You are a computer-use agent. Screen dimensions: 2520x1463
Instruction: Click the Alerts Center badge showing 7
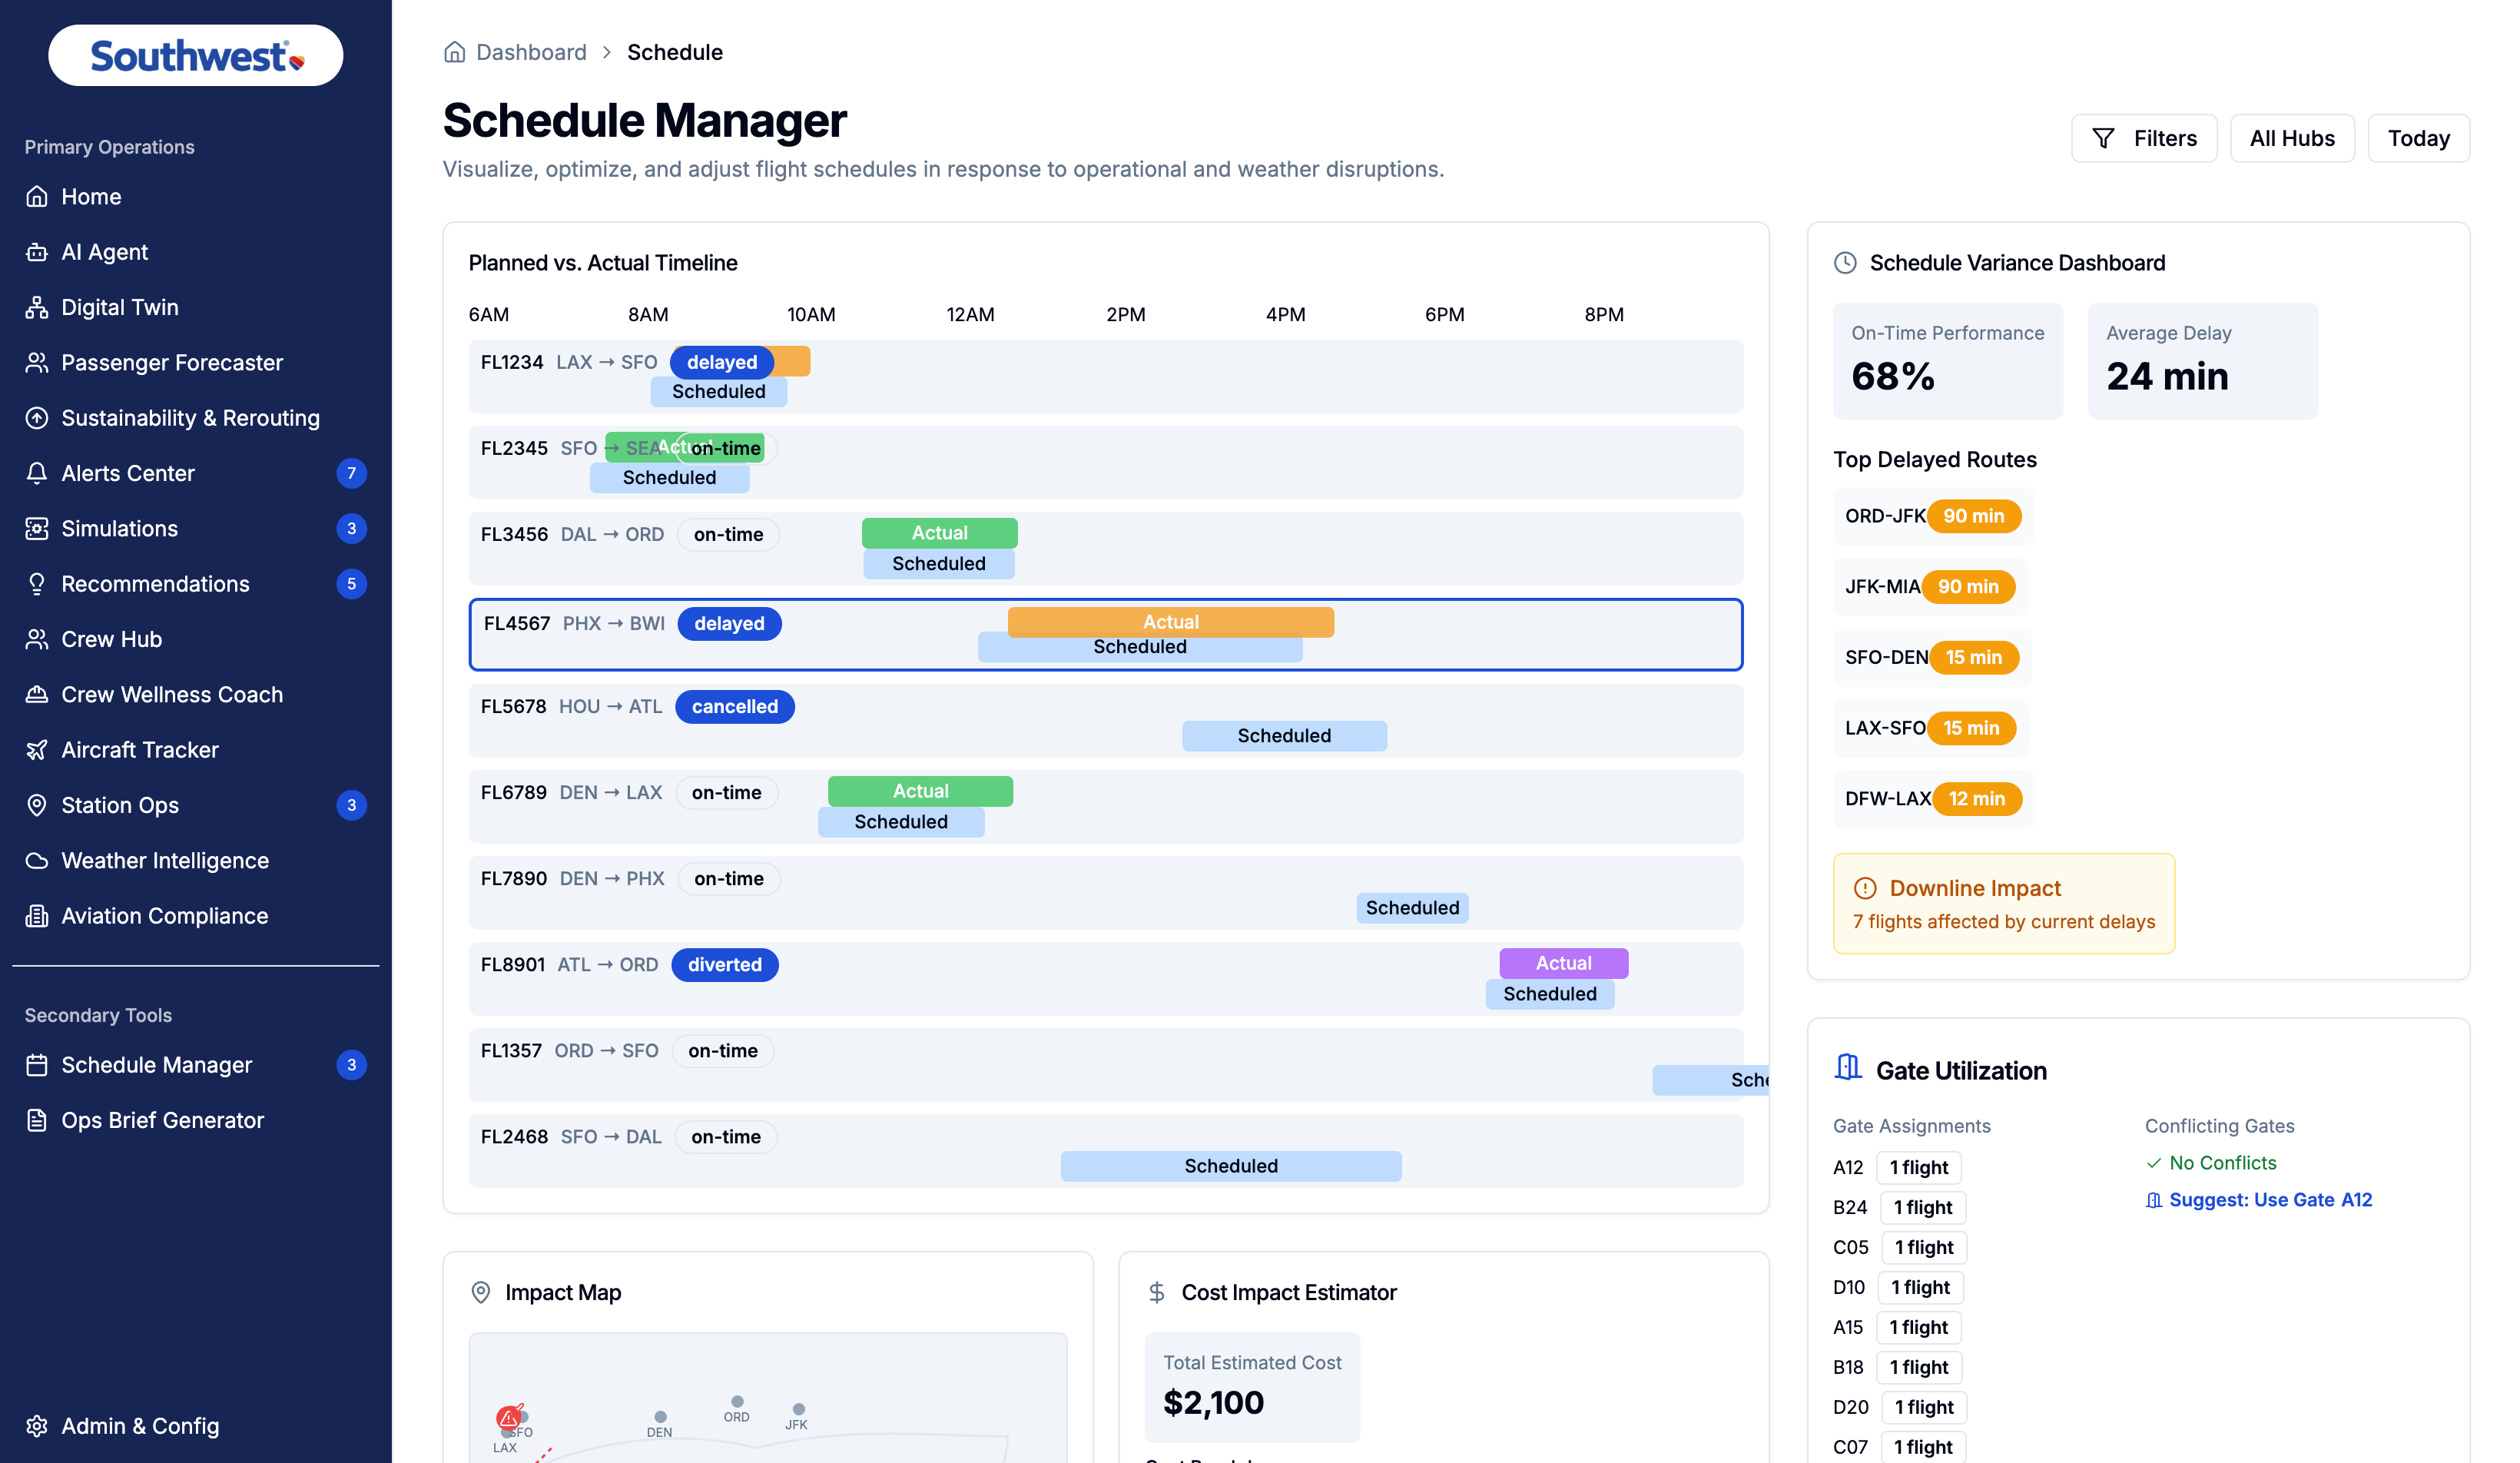[x=351, y=473]
